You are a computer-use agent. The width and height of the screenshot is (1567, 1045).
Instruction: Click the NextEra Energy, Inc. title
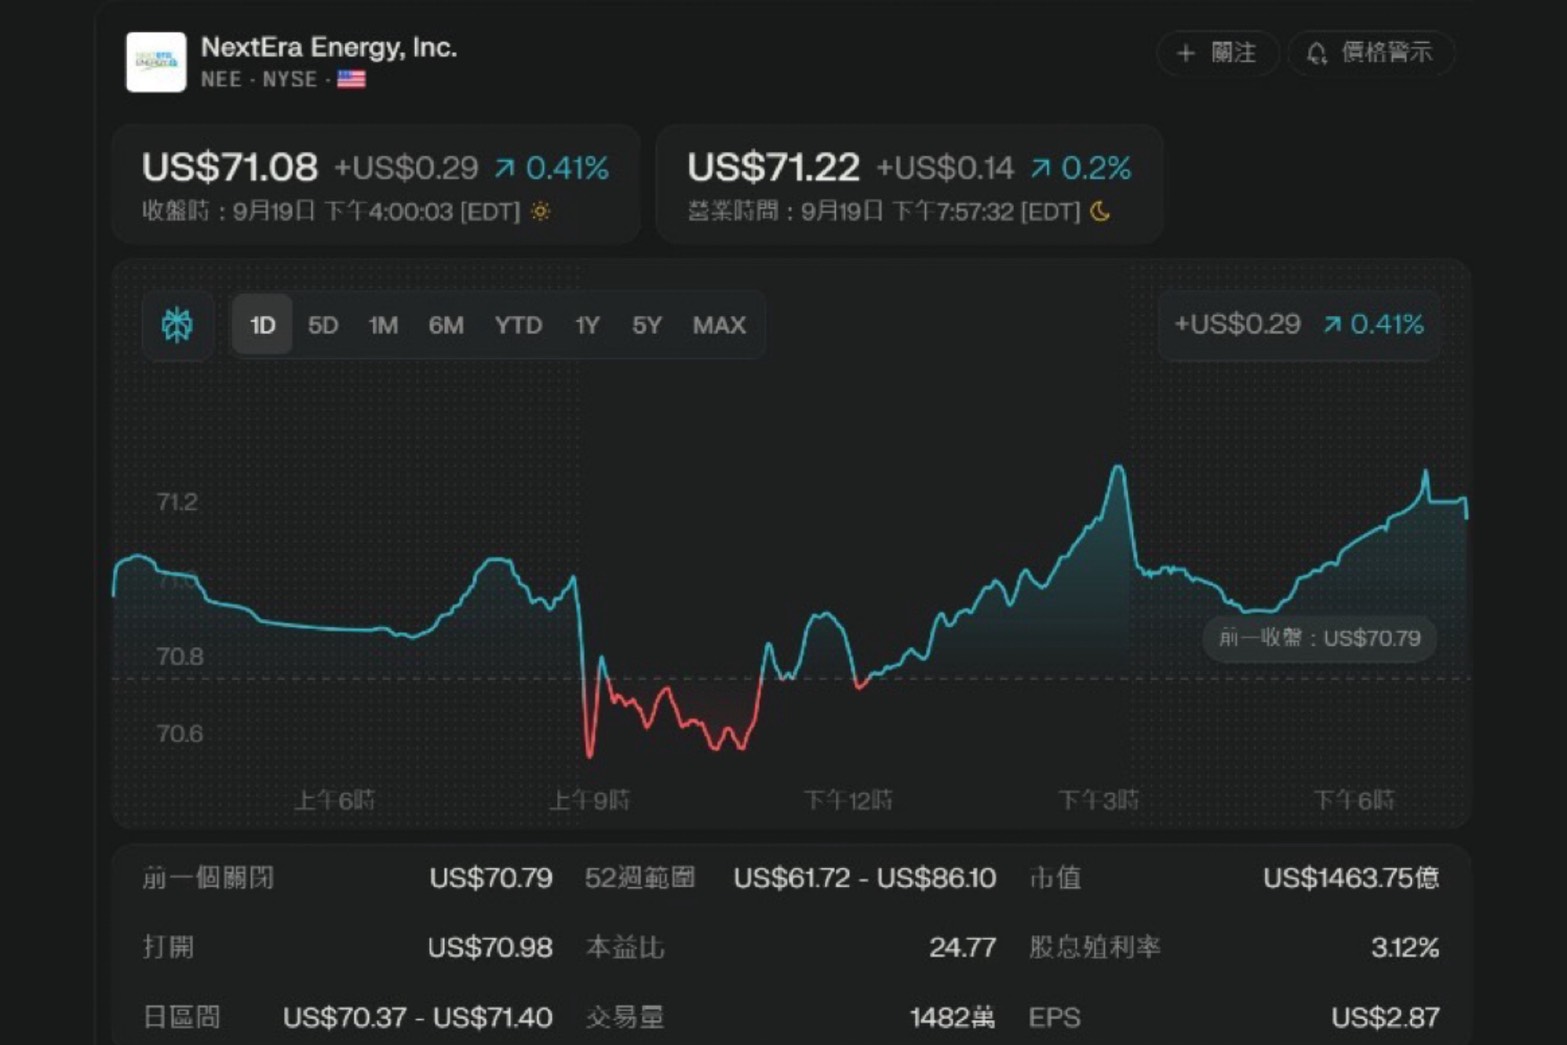[x=329, y=47]
